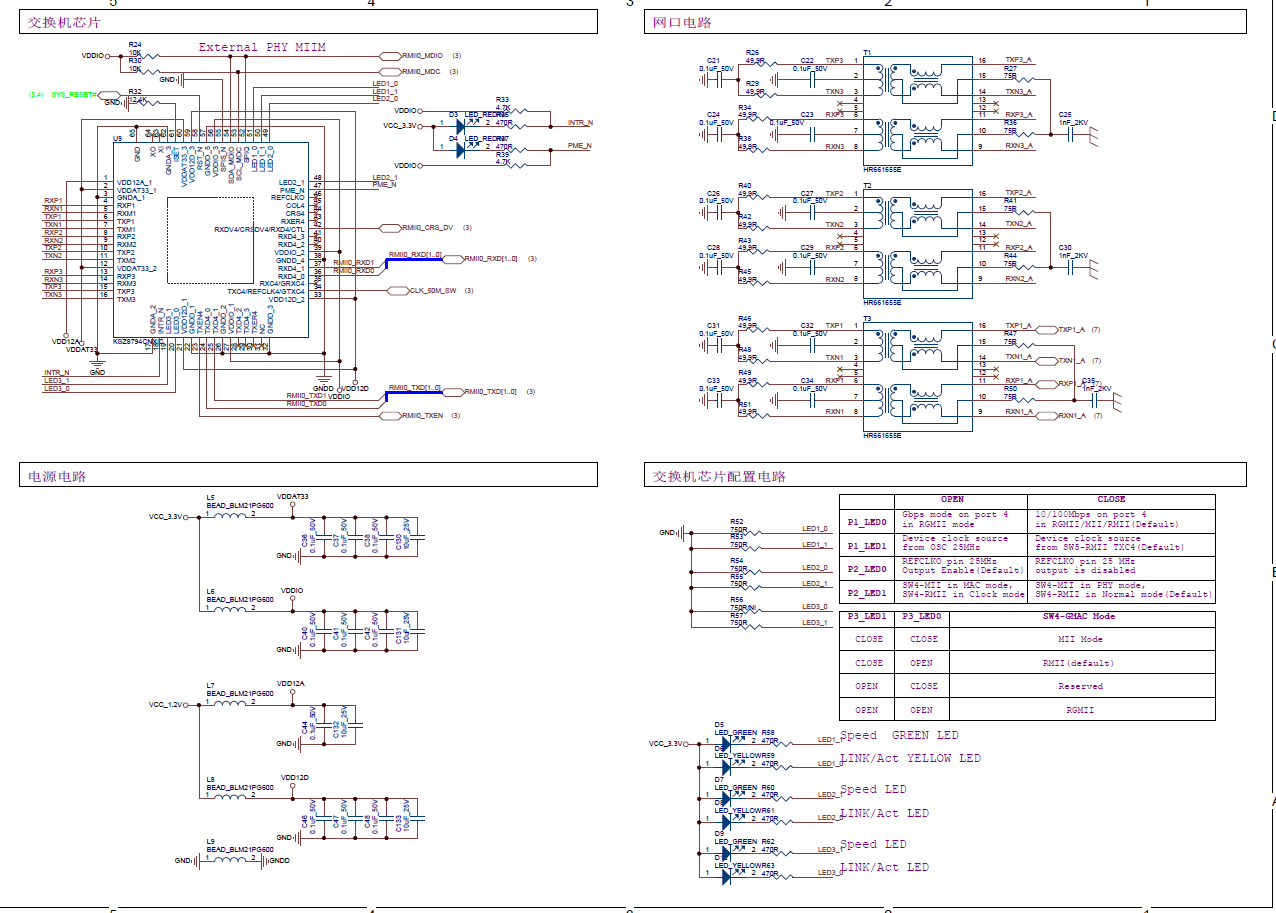Viewport: 1276px width, 913px height.
Task: Select the T2 transformer block
Action: (919, 245)
